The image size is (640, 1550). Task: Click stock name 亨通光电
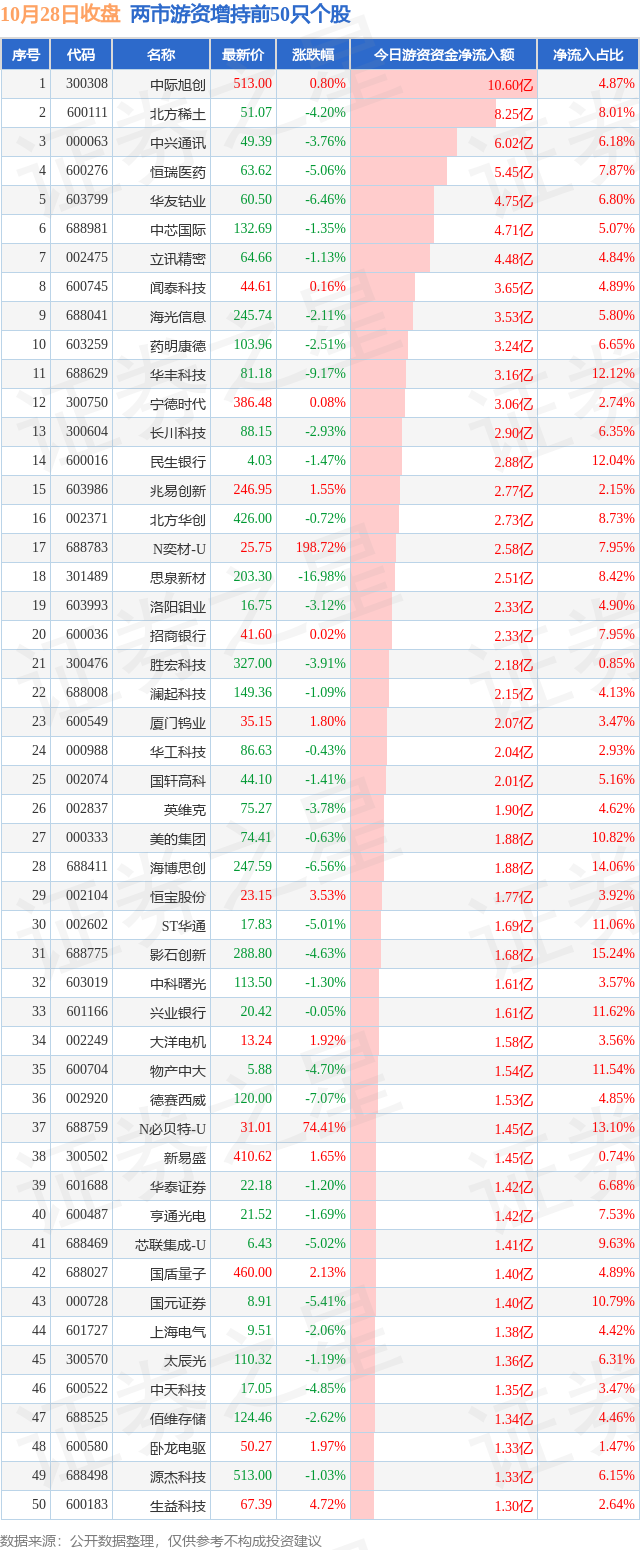[178, 1216]
